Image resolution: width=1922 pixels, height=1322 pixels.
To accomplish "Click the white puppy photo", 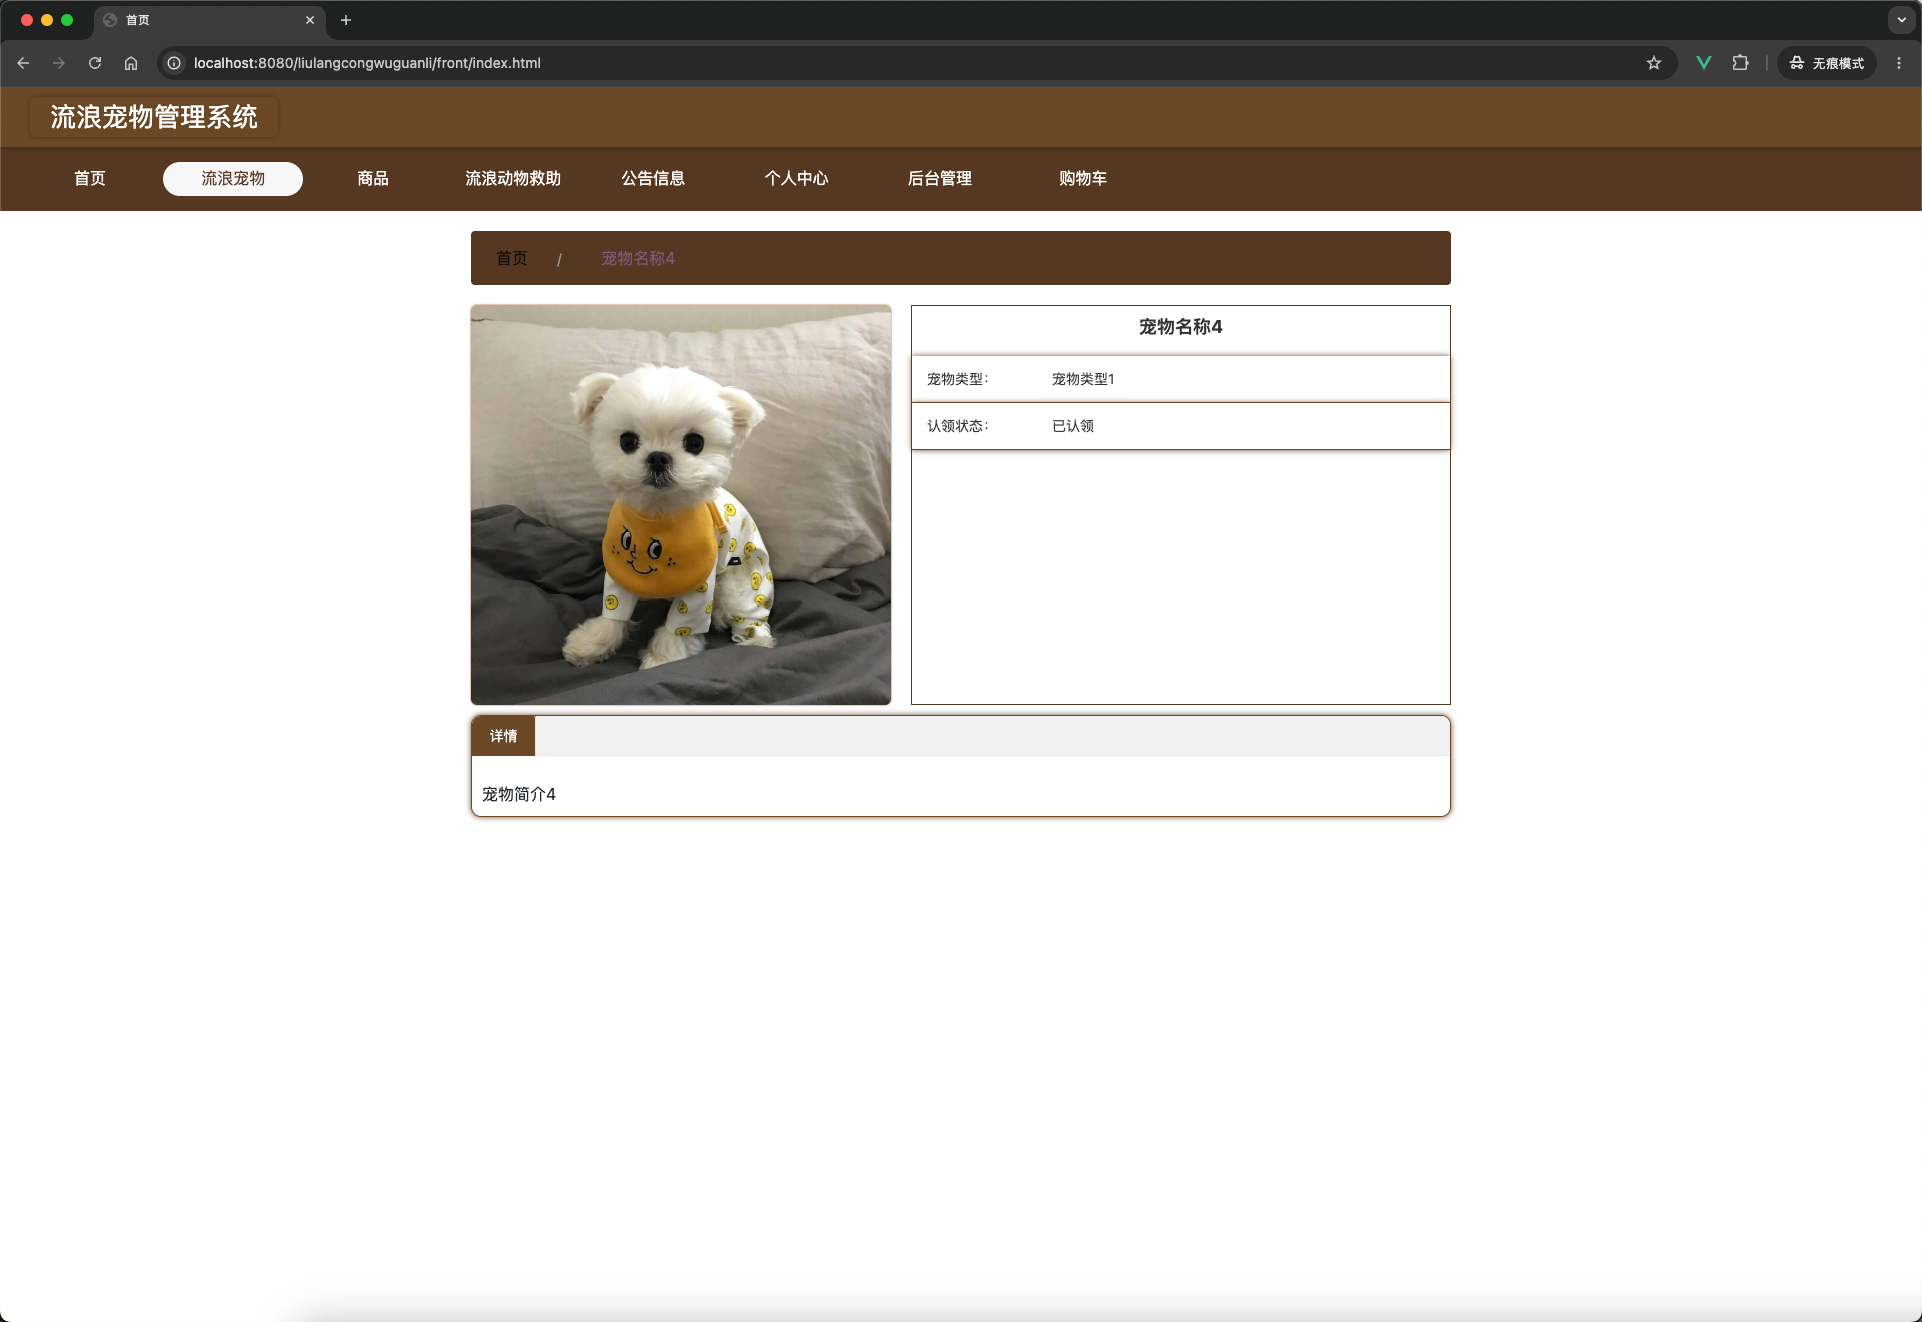I will click(681, 505).
